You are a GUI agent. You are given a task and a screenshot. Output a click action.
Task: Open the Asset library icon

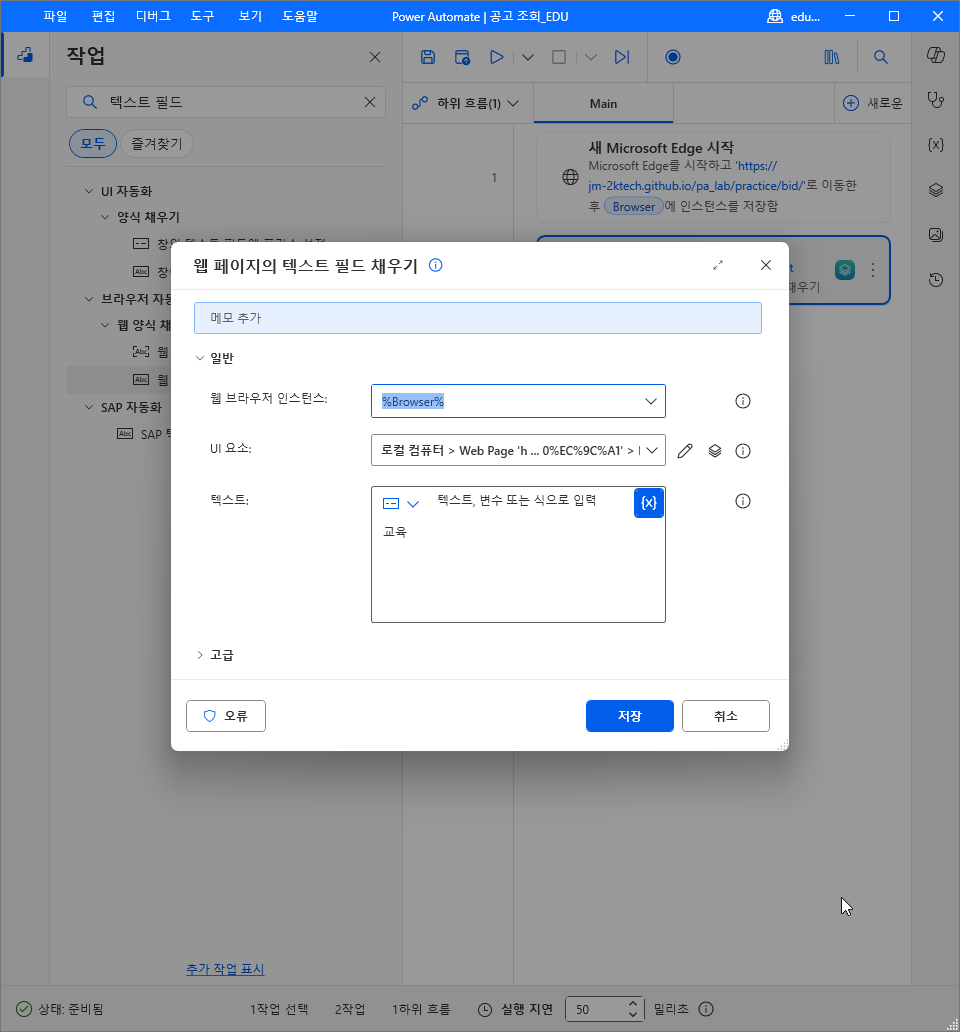[x=832, y=57]
